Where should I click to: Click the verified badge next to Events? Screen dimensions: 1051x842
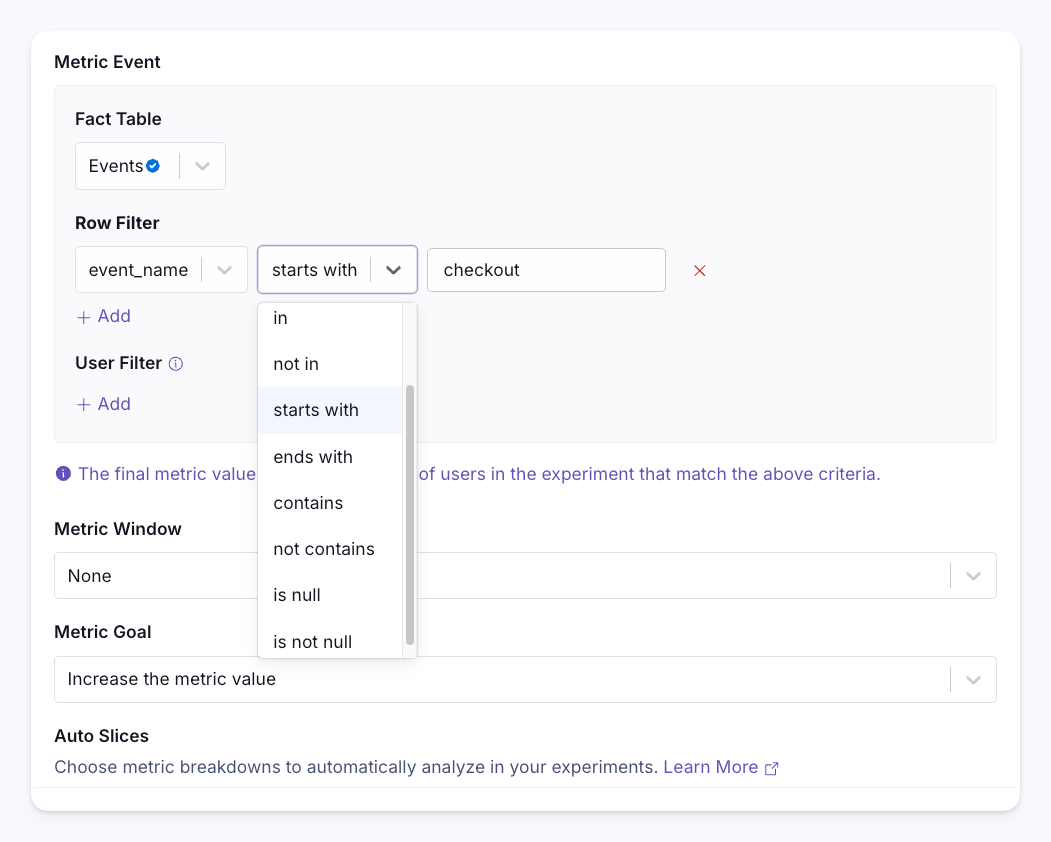[x=153, y=166]
